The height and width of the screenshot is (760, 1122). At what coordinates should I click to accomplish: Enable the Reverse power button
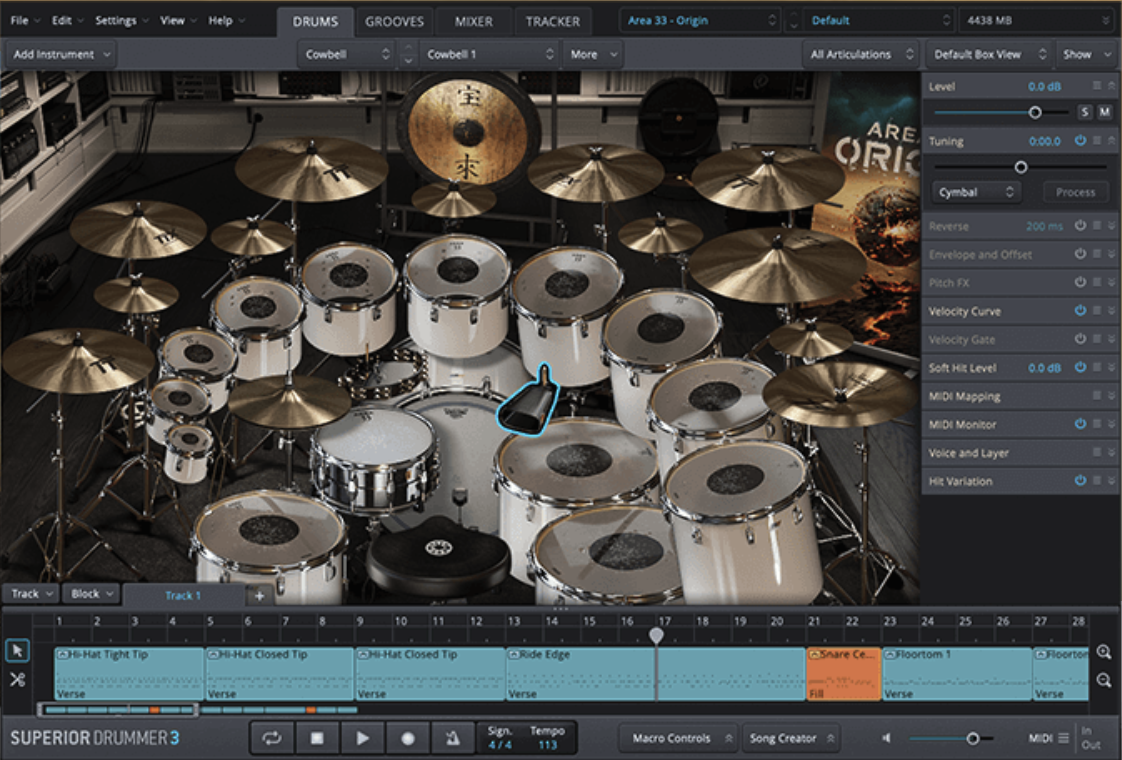[1080, 225]
